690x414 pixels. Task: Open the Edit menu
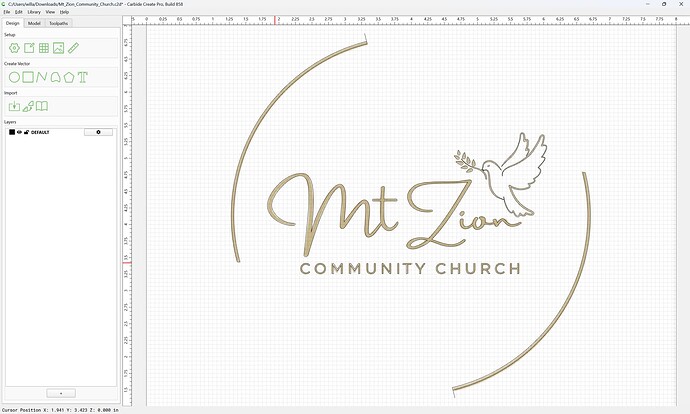[18, 12]
